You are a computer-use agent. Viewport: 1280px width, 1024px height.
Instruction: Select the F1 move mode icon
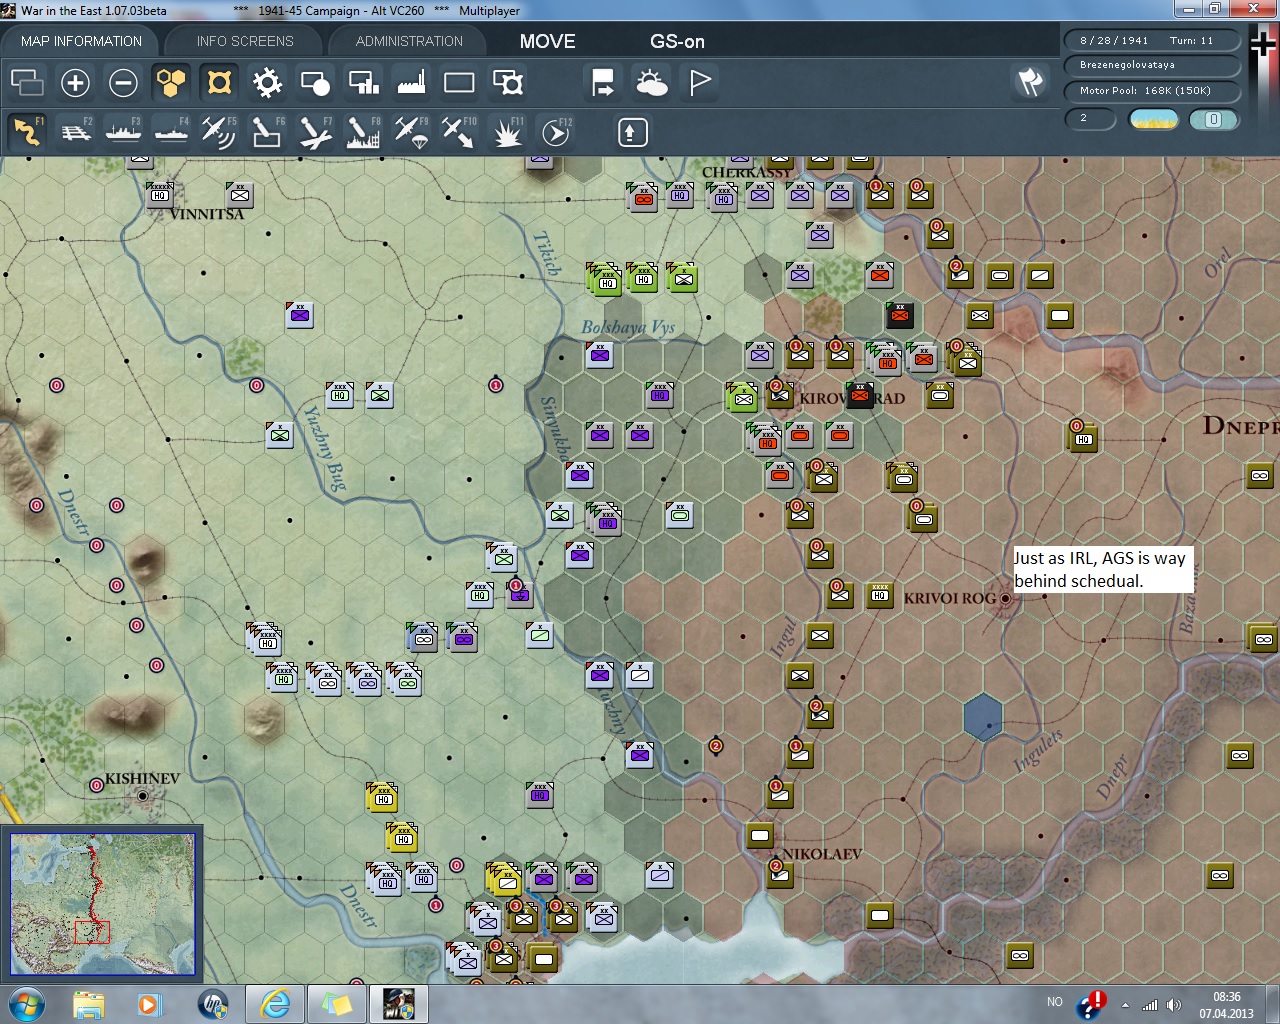tap(27, 132)
